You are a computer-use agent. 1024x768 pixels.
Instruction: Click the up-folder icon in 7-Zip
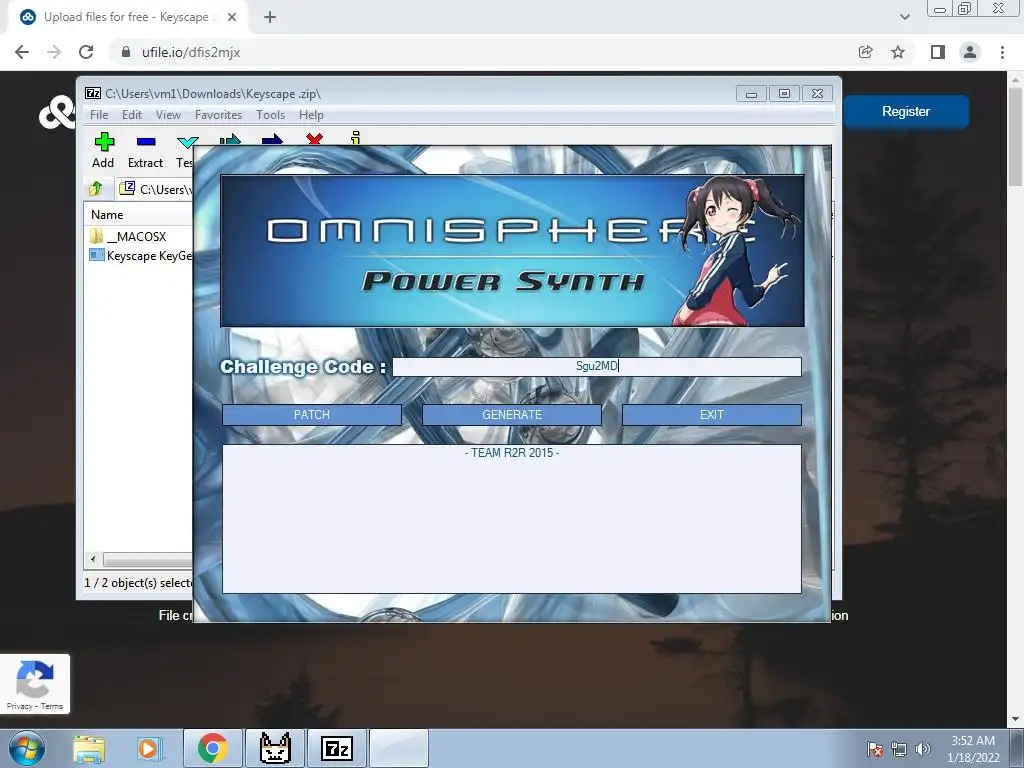(x=96, y=189)
